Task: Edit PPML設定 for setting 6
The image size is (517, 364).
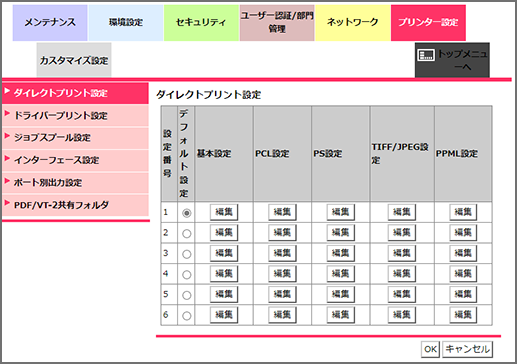Action: click(463, 314)
